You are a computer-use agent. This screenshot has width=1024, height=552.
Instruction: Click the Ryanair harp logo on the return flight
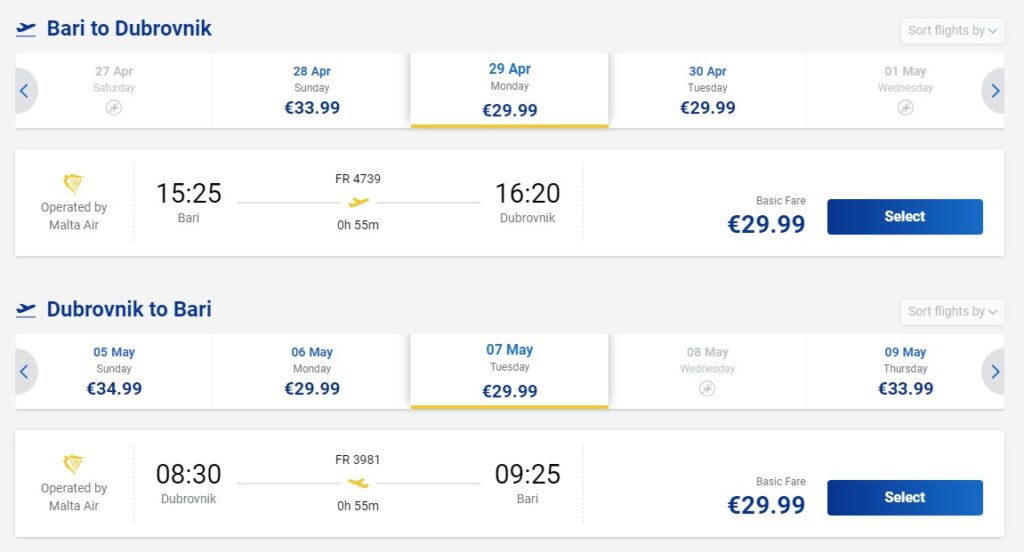pyautogui.click(x=74, y=465)
